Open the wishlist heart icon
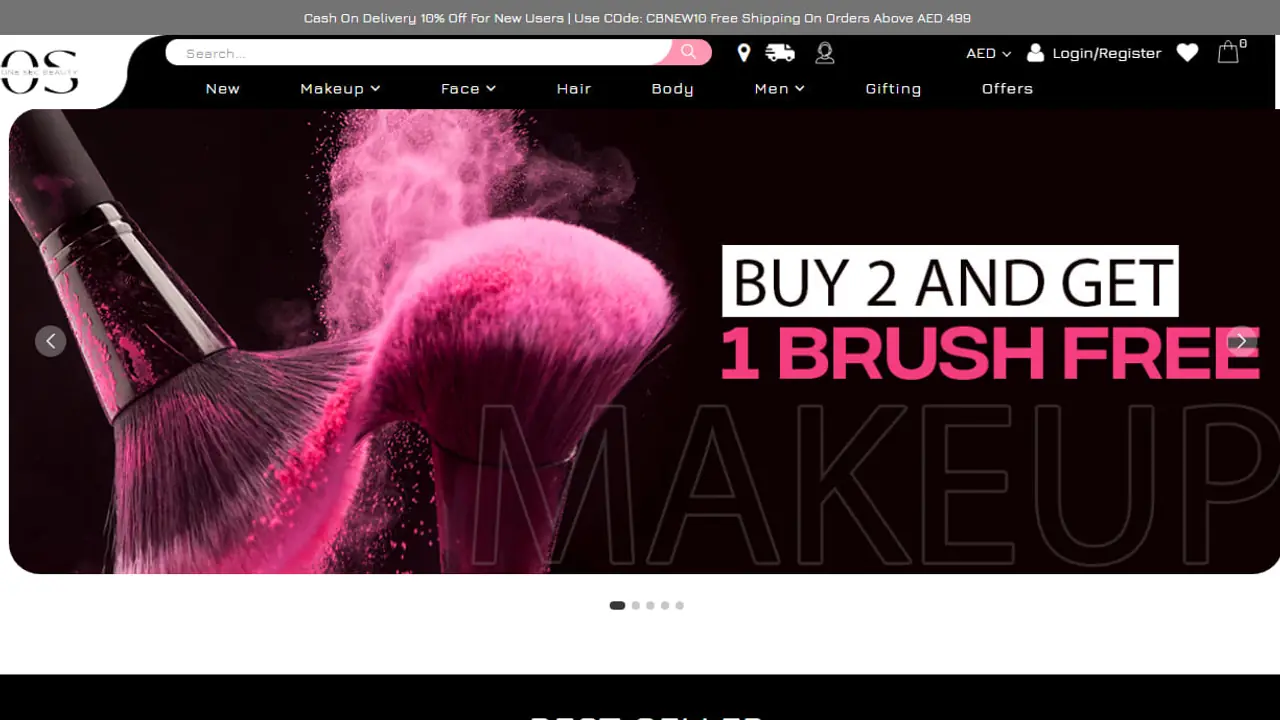 (x=1187, y=53)
